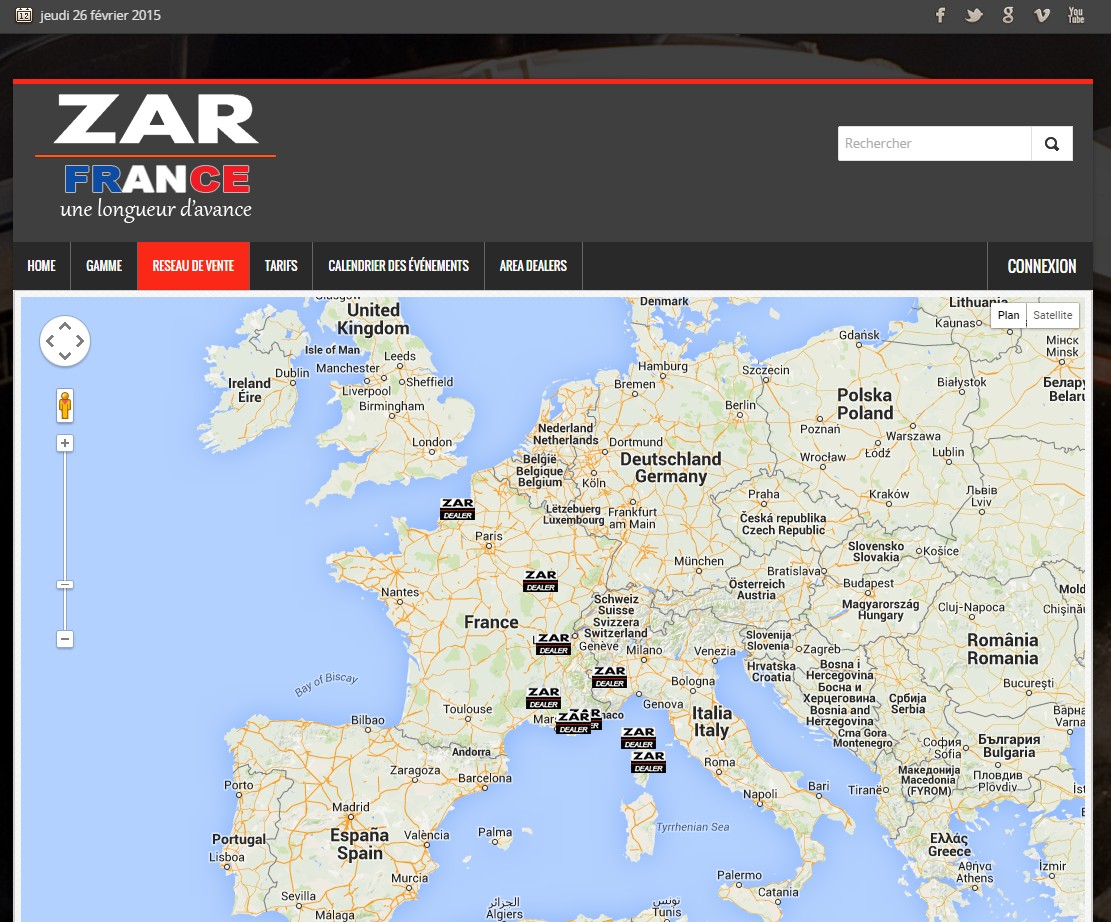Focus the Rechercher search field

[x=935, y=144]
